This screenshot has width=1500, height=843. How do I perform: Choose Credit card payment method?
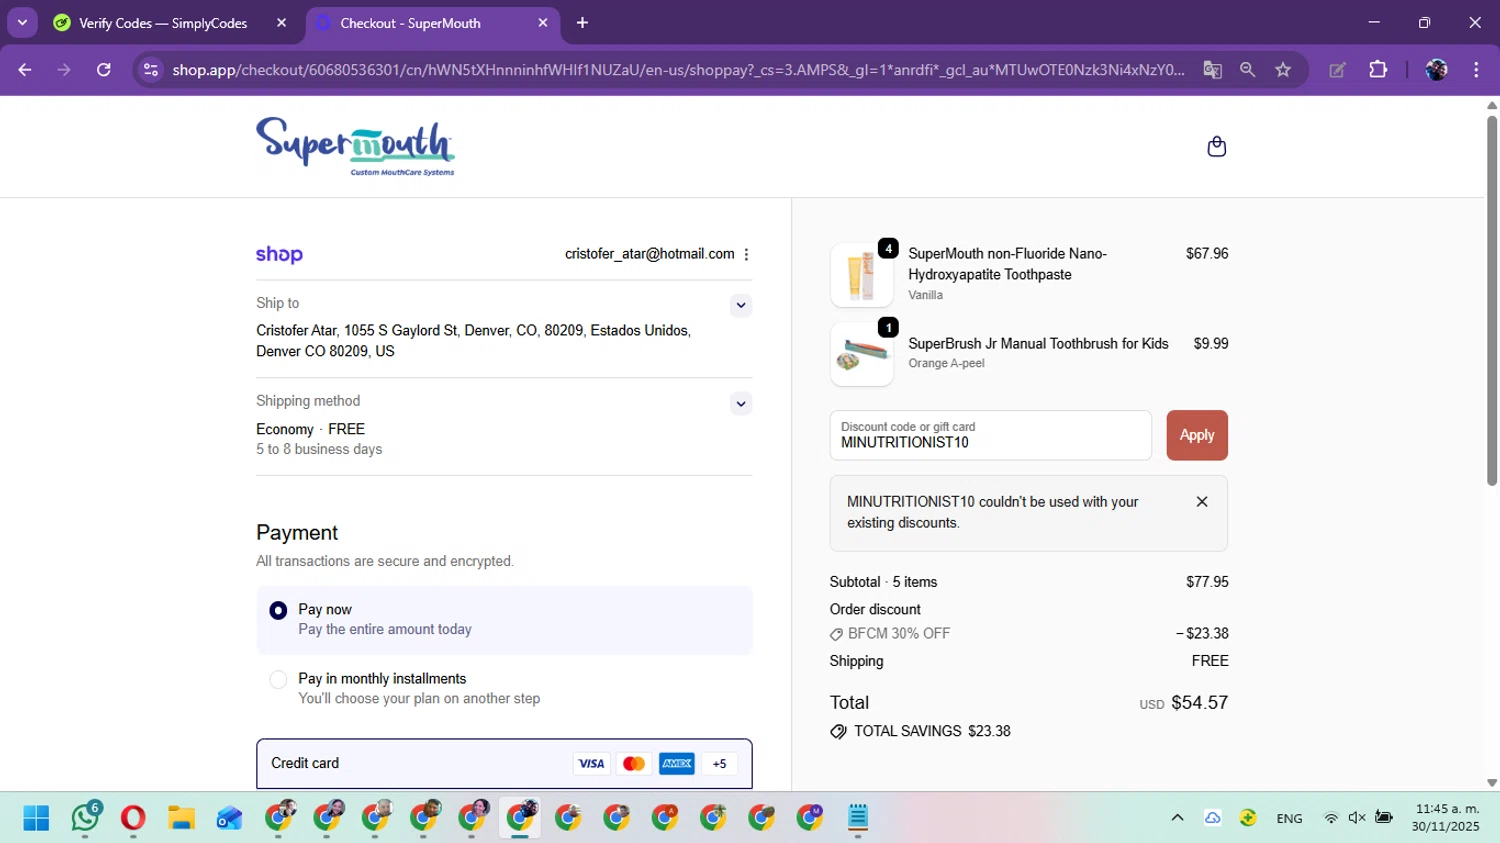click(504, 763)
